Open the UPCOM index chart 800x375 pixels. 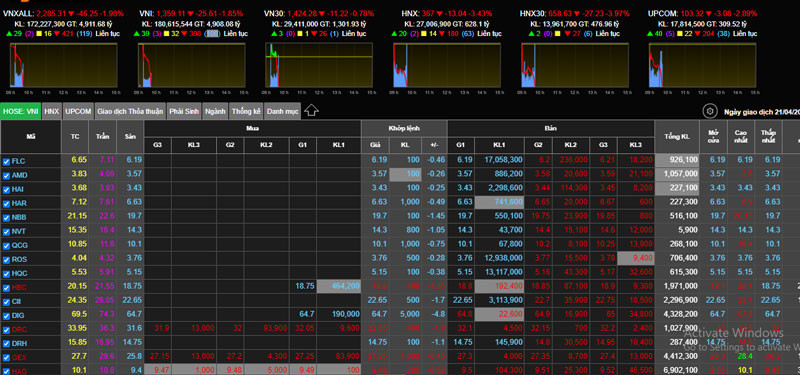tap(703, 66)
